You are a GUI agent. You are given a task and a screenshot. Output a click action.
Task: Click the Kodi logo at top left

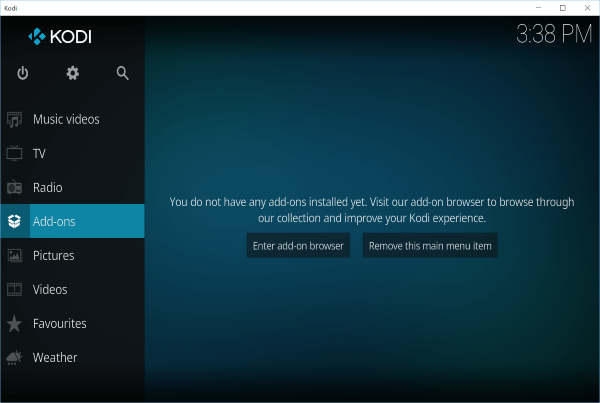60,37
